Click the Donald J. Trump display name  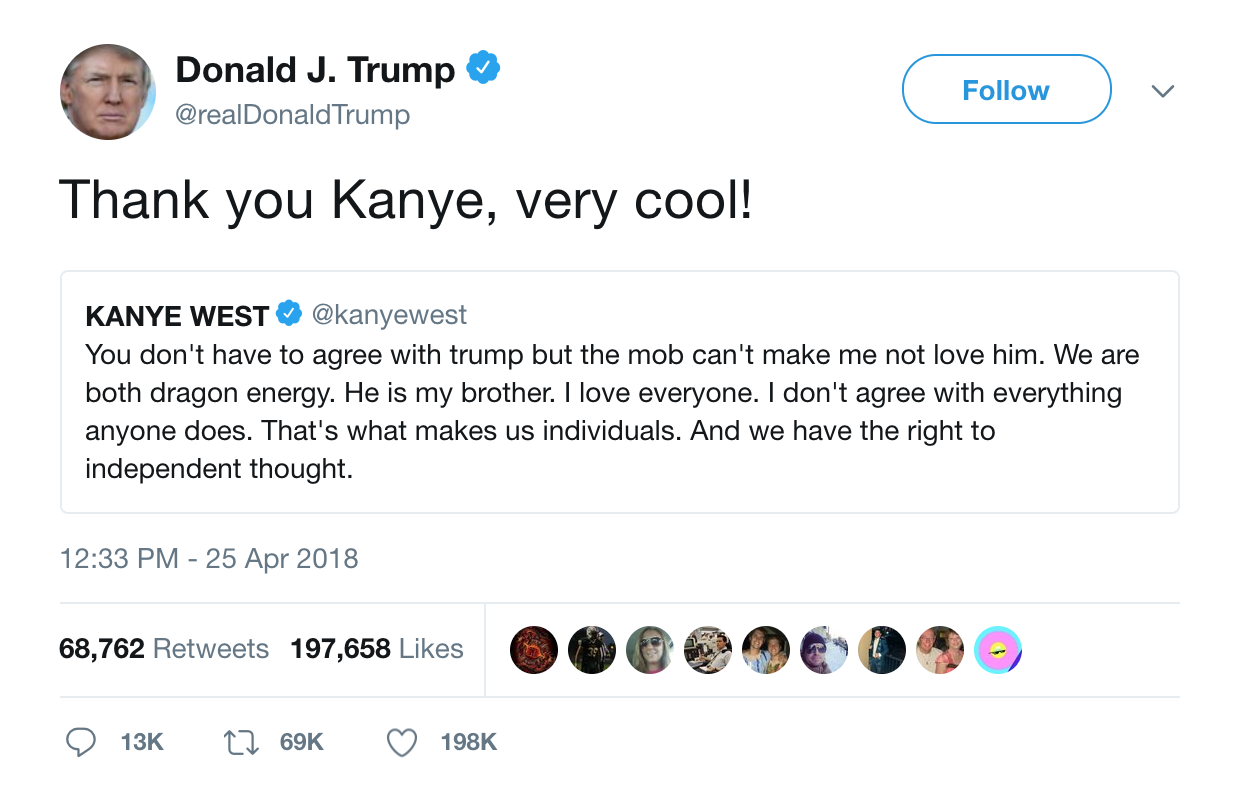click(x=315, y=69)
